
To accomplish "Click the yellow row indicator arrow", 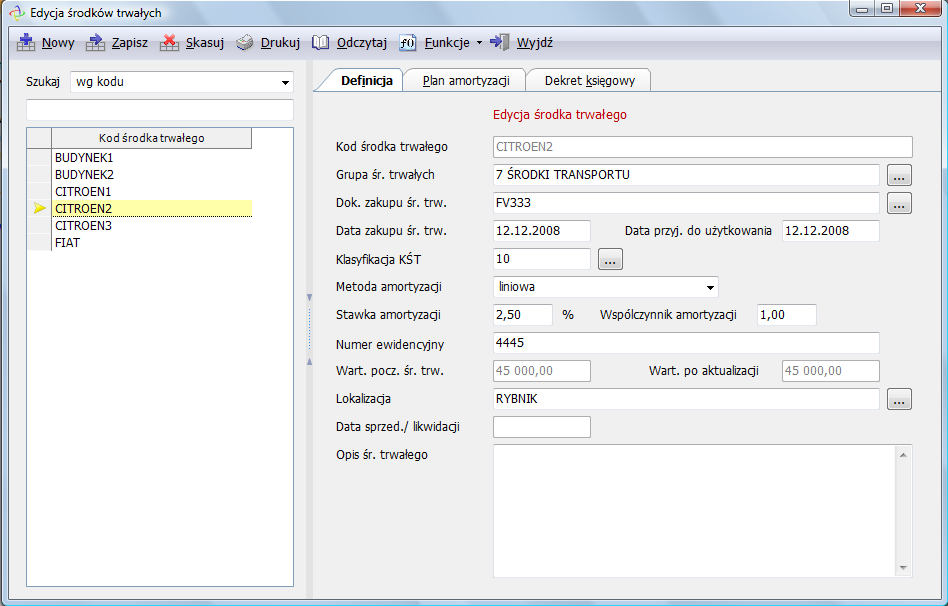I will pyautogui.click(x=39, y=208).
